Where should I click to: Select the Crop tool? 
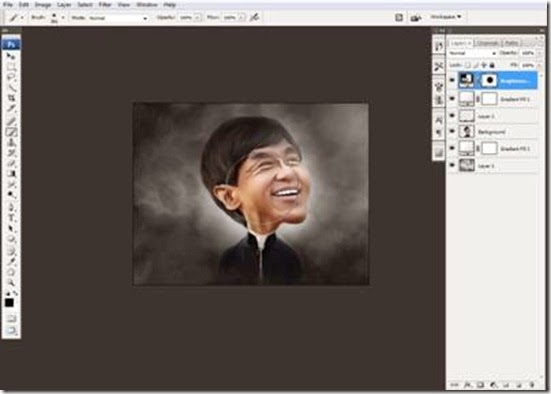(11, 97)
